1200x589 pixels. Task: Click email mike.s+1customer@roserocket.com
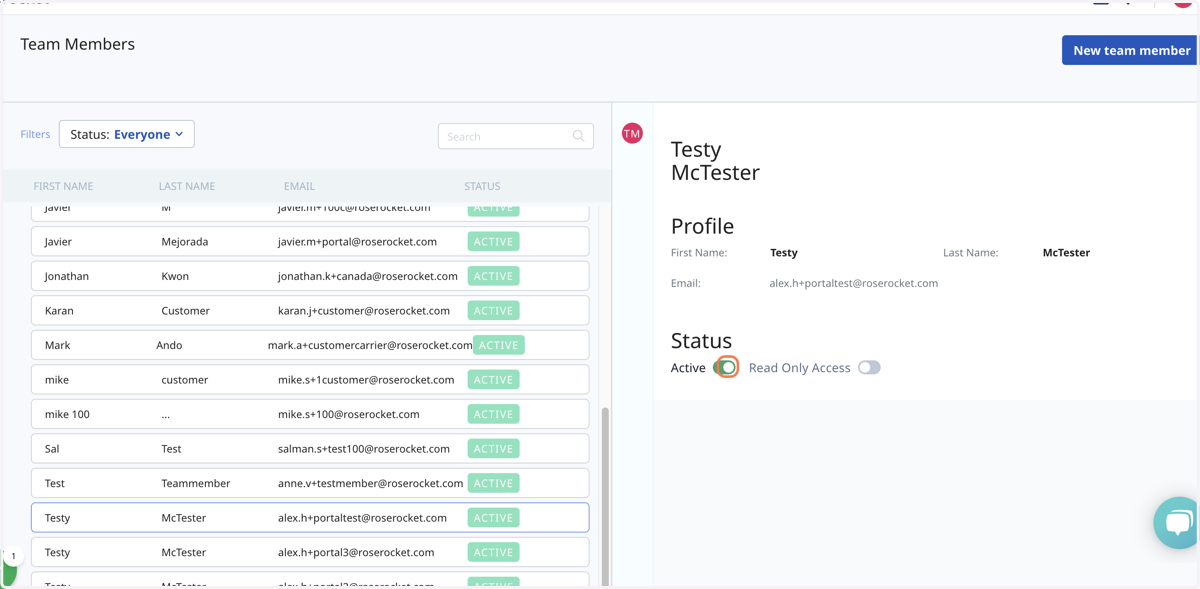(x=366, y=380)
